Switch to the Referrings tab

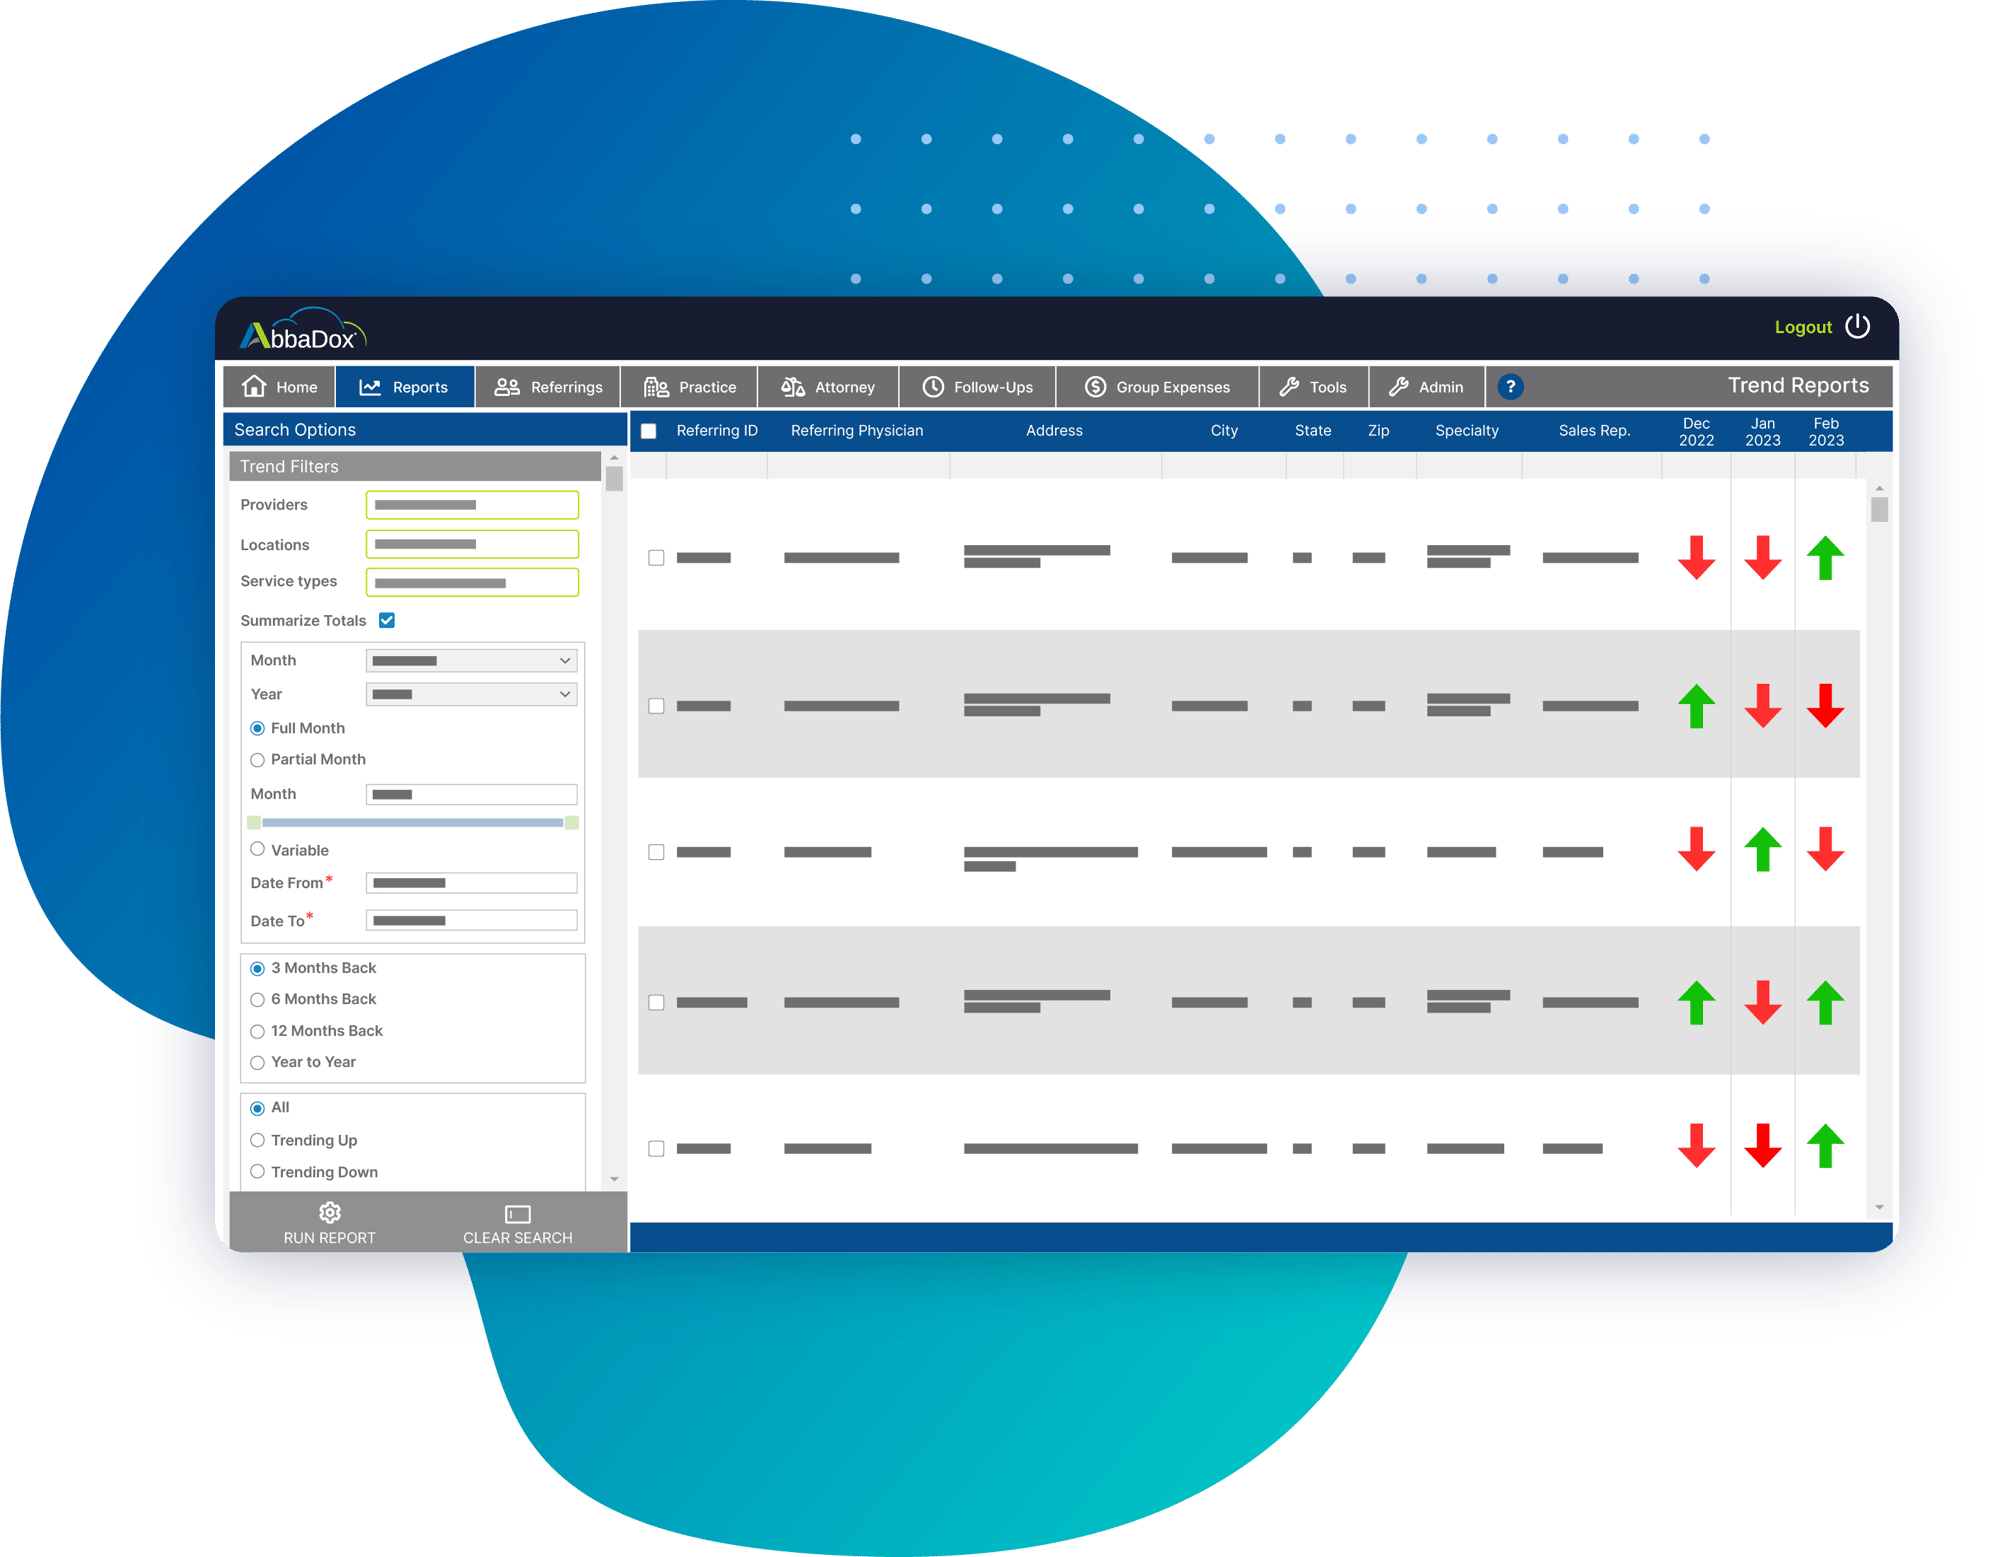(x=548, y=387)
